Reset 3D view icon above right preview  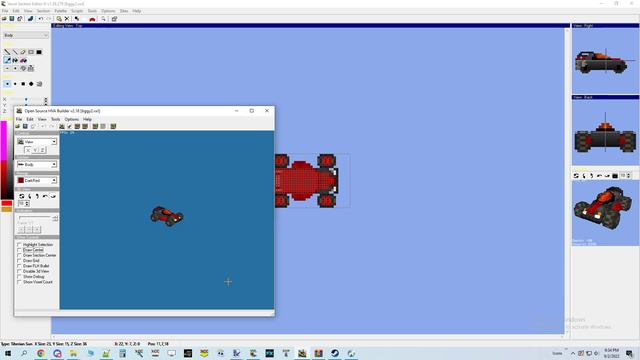[576, 176]
